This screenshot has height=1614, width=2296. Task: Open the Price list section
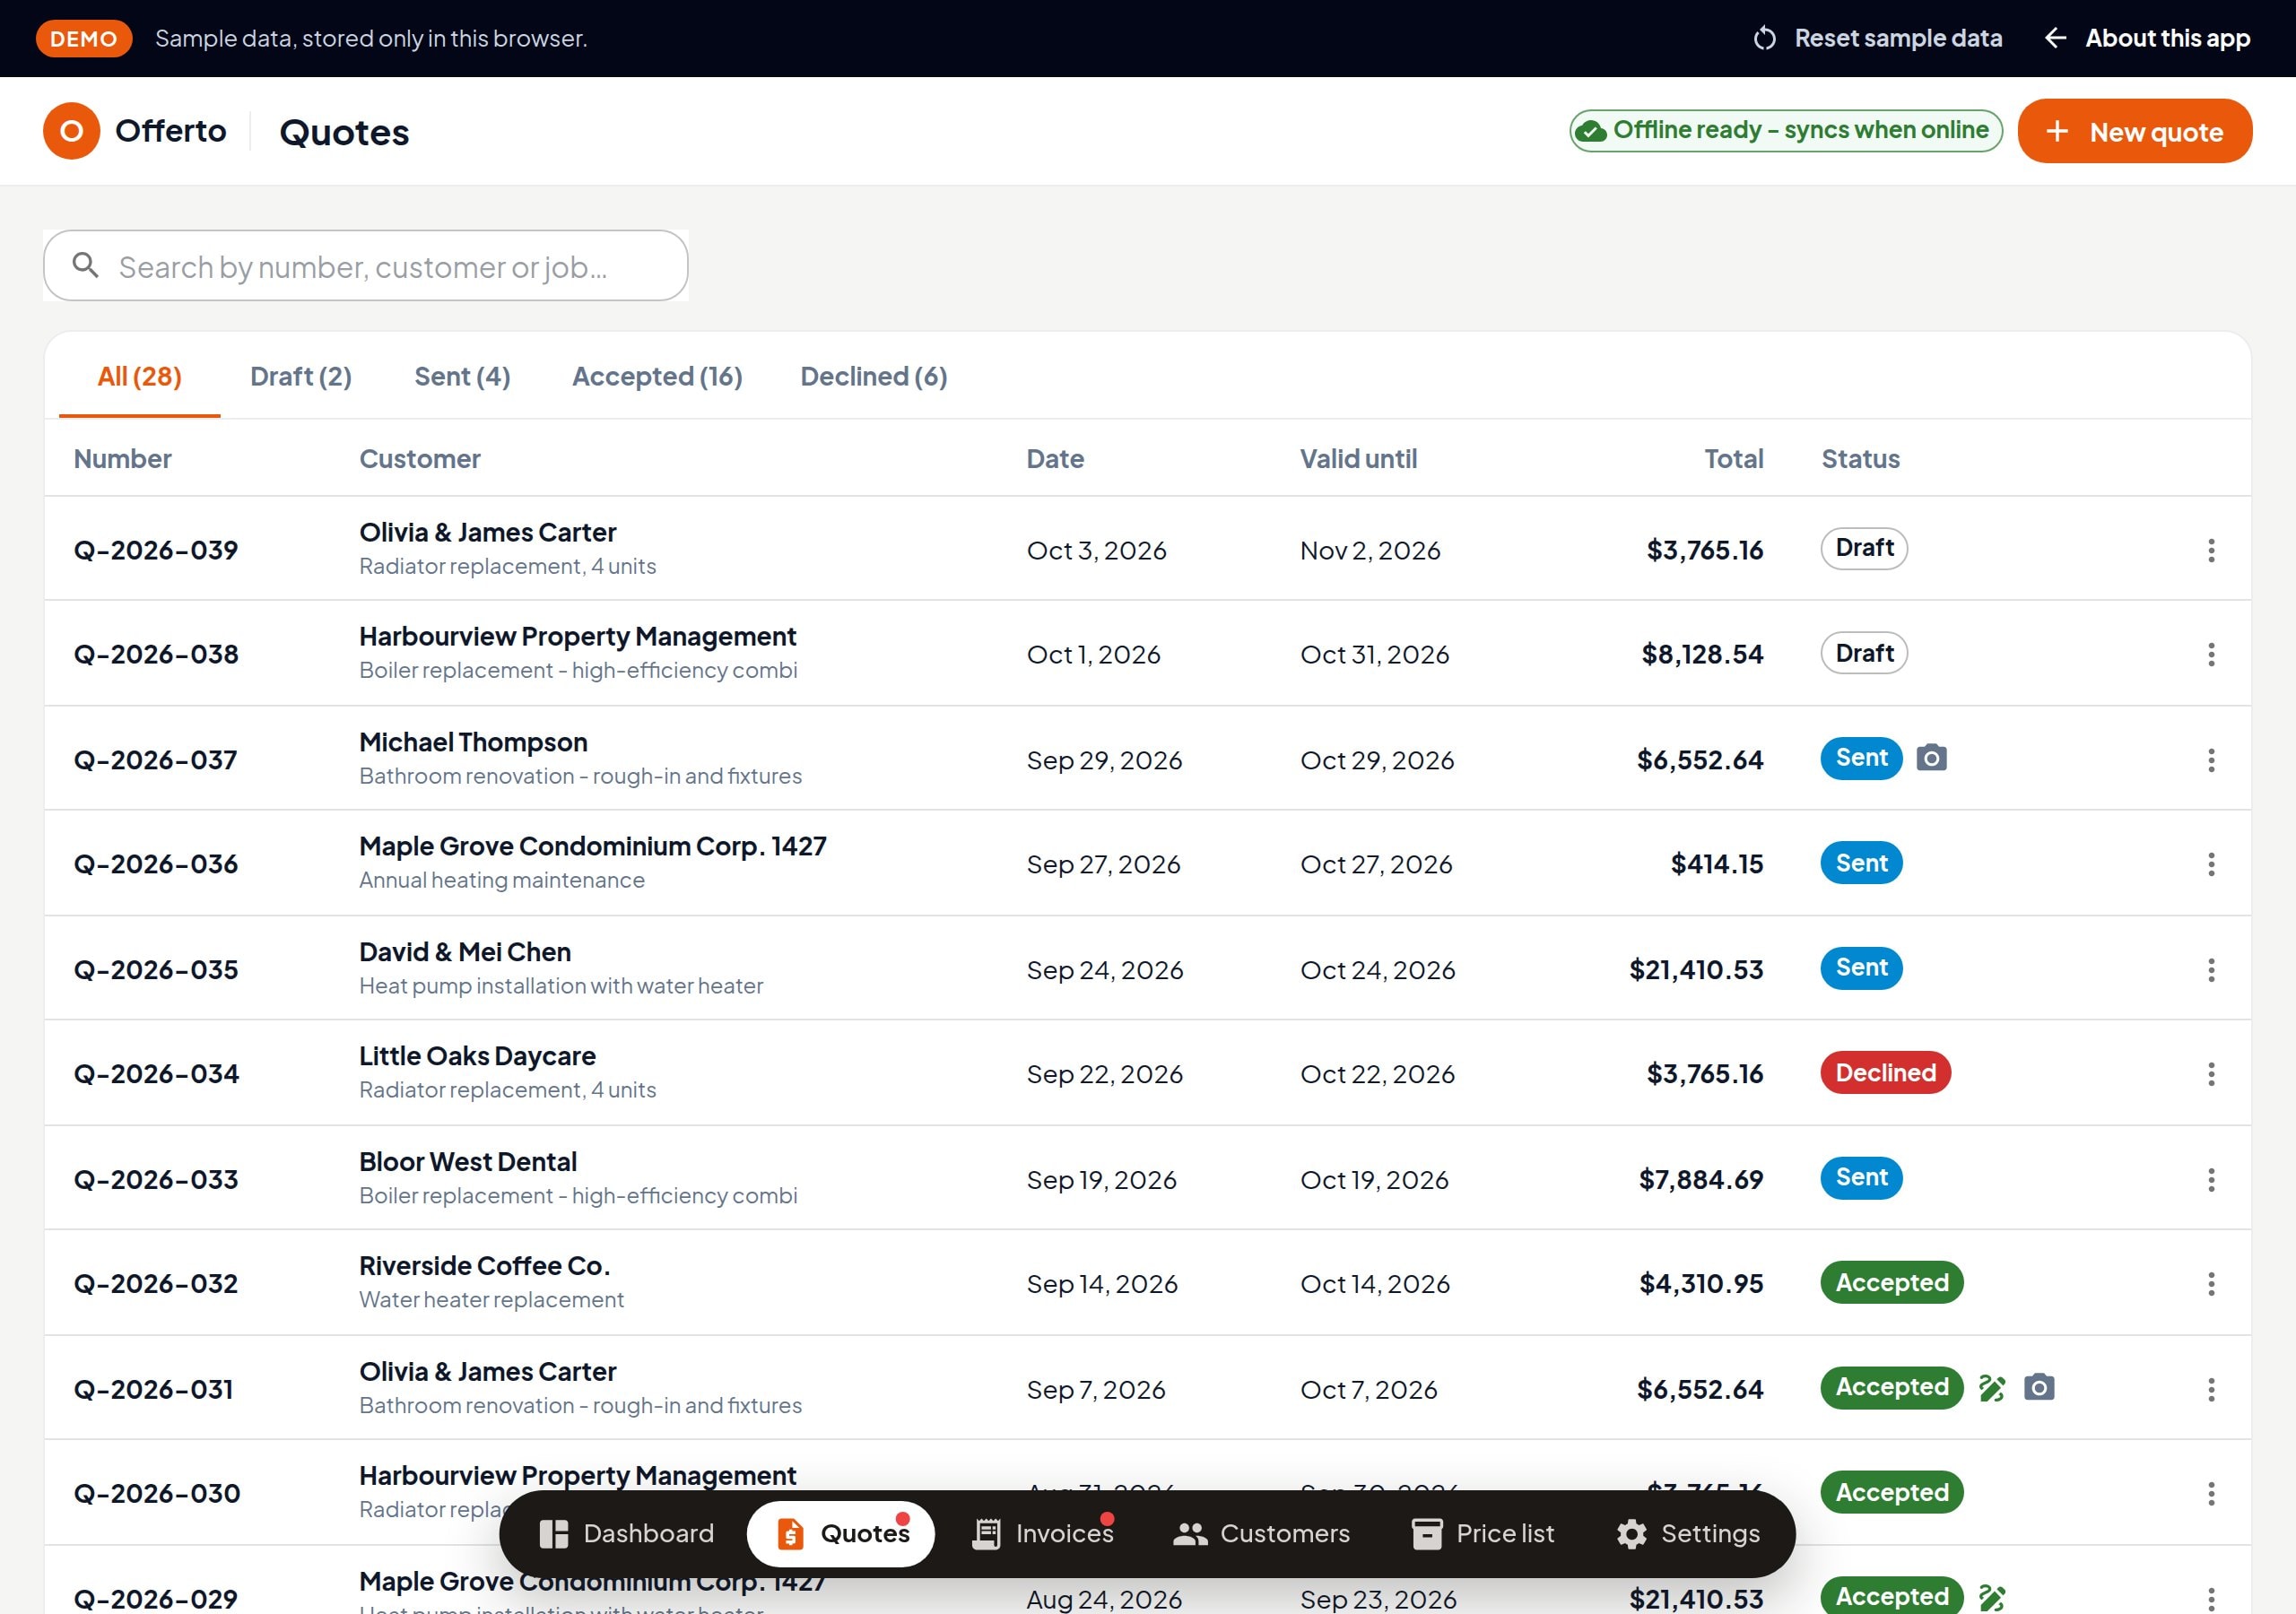point(1483,1533)
